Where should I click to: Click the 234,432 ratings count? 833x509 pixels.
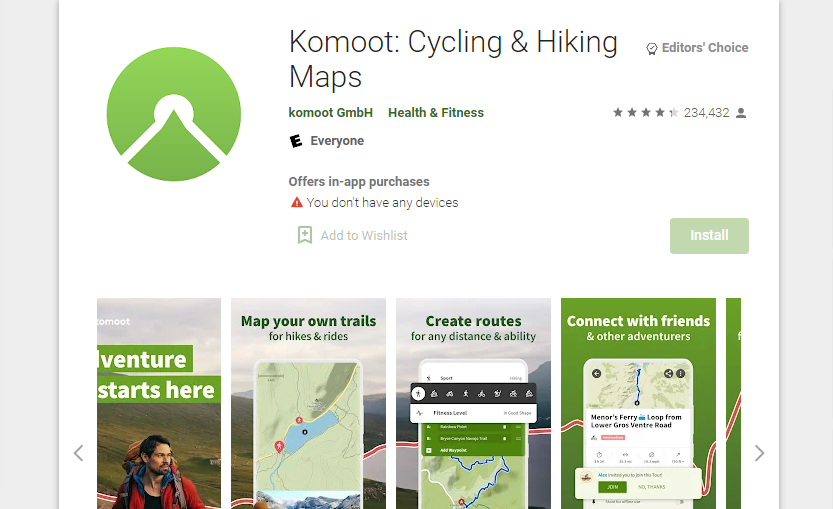(706, 113)
